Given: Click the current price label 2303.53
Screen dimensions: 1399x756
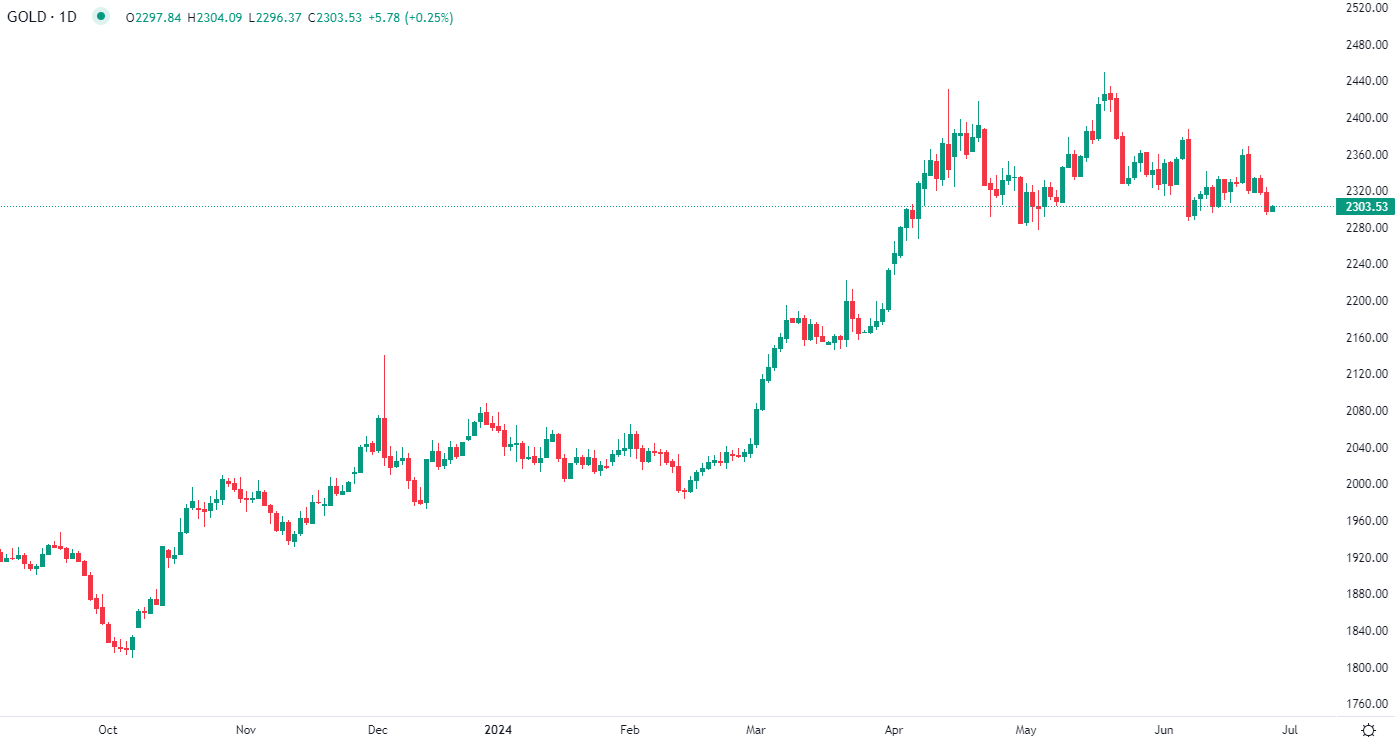Looking at the screenshot, I should 1366,207.
